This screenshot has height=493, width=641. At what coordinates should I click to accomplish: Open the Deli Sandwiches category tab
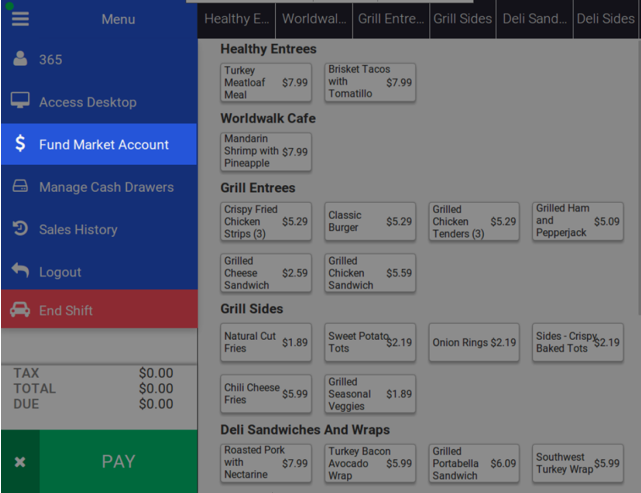537,19
